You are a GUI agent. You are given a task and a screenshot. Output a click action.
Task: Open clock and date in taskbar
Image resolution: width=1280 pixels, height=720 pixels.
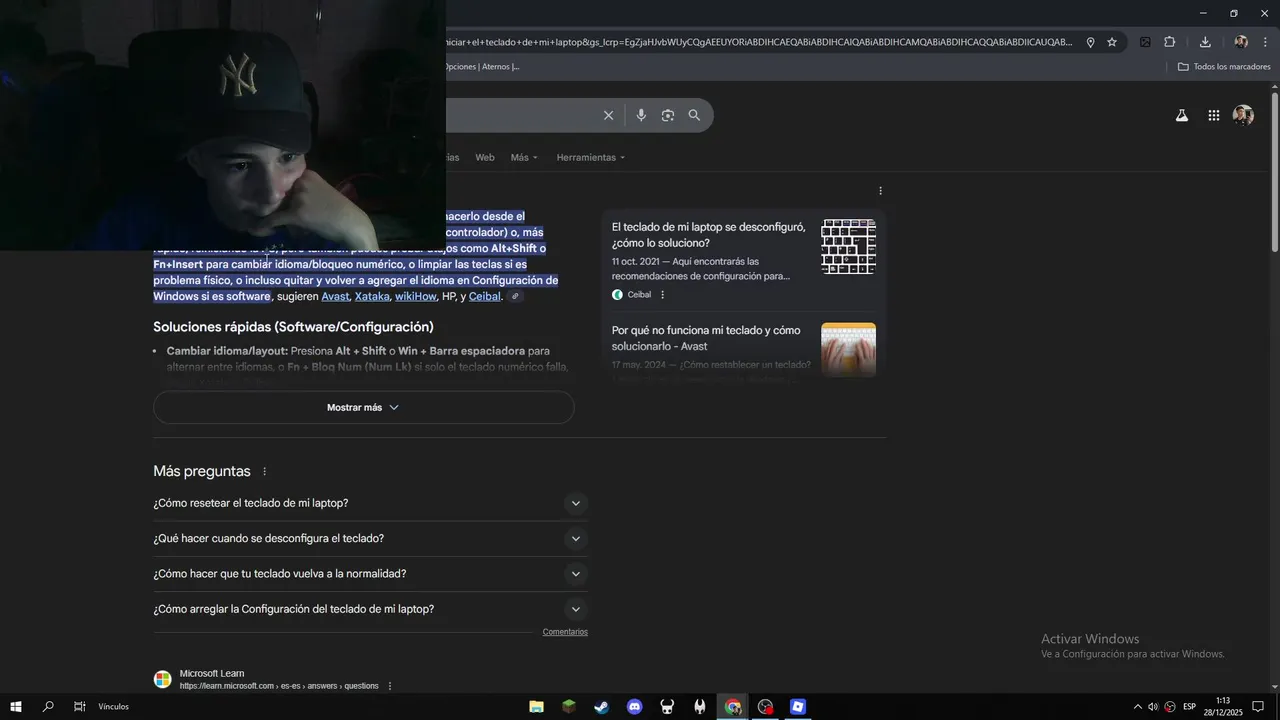[x=1223, y=707]
